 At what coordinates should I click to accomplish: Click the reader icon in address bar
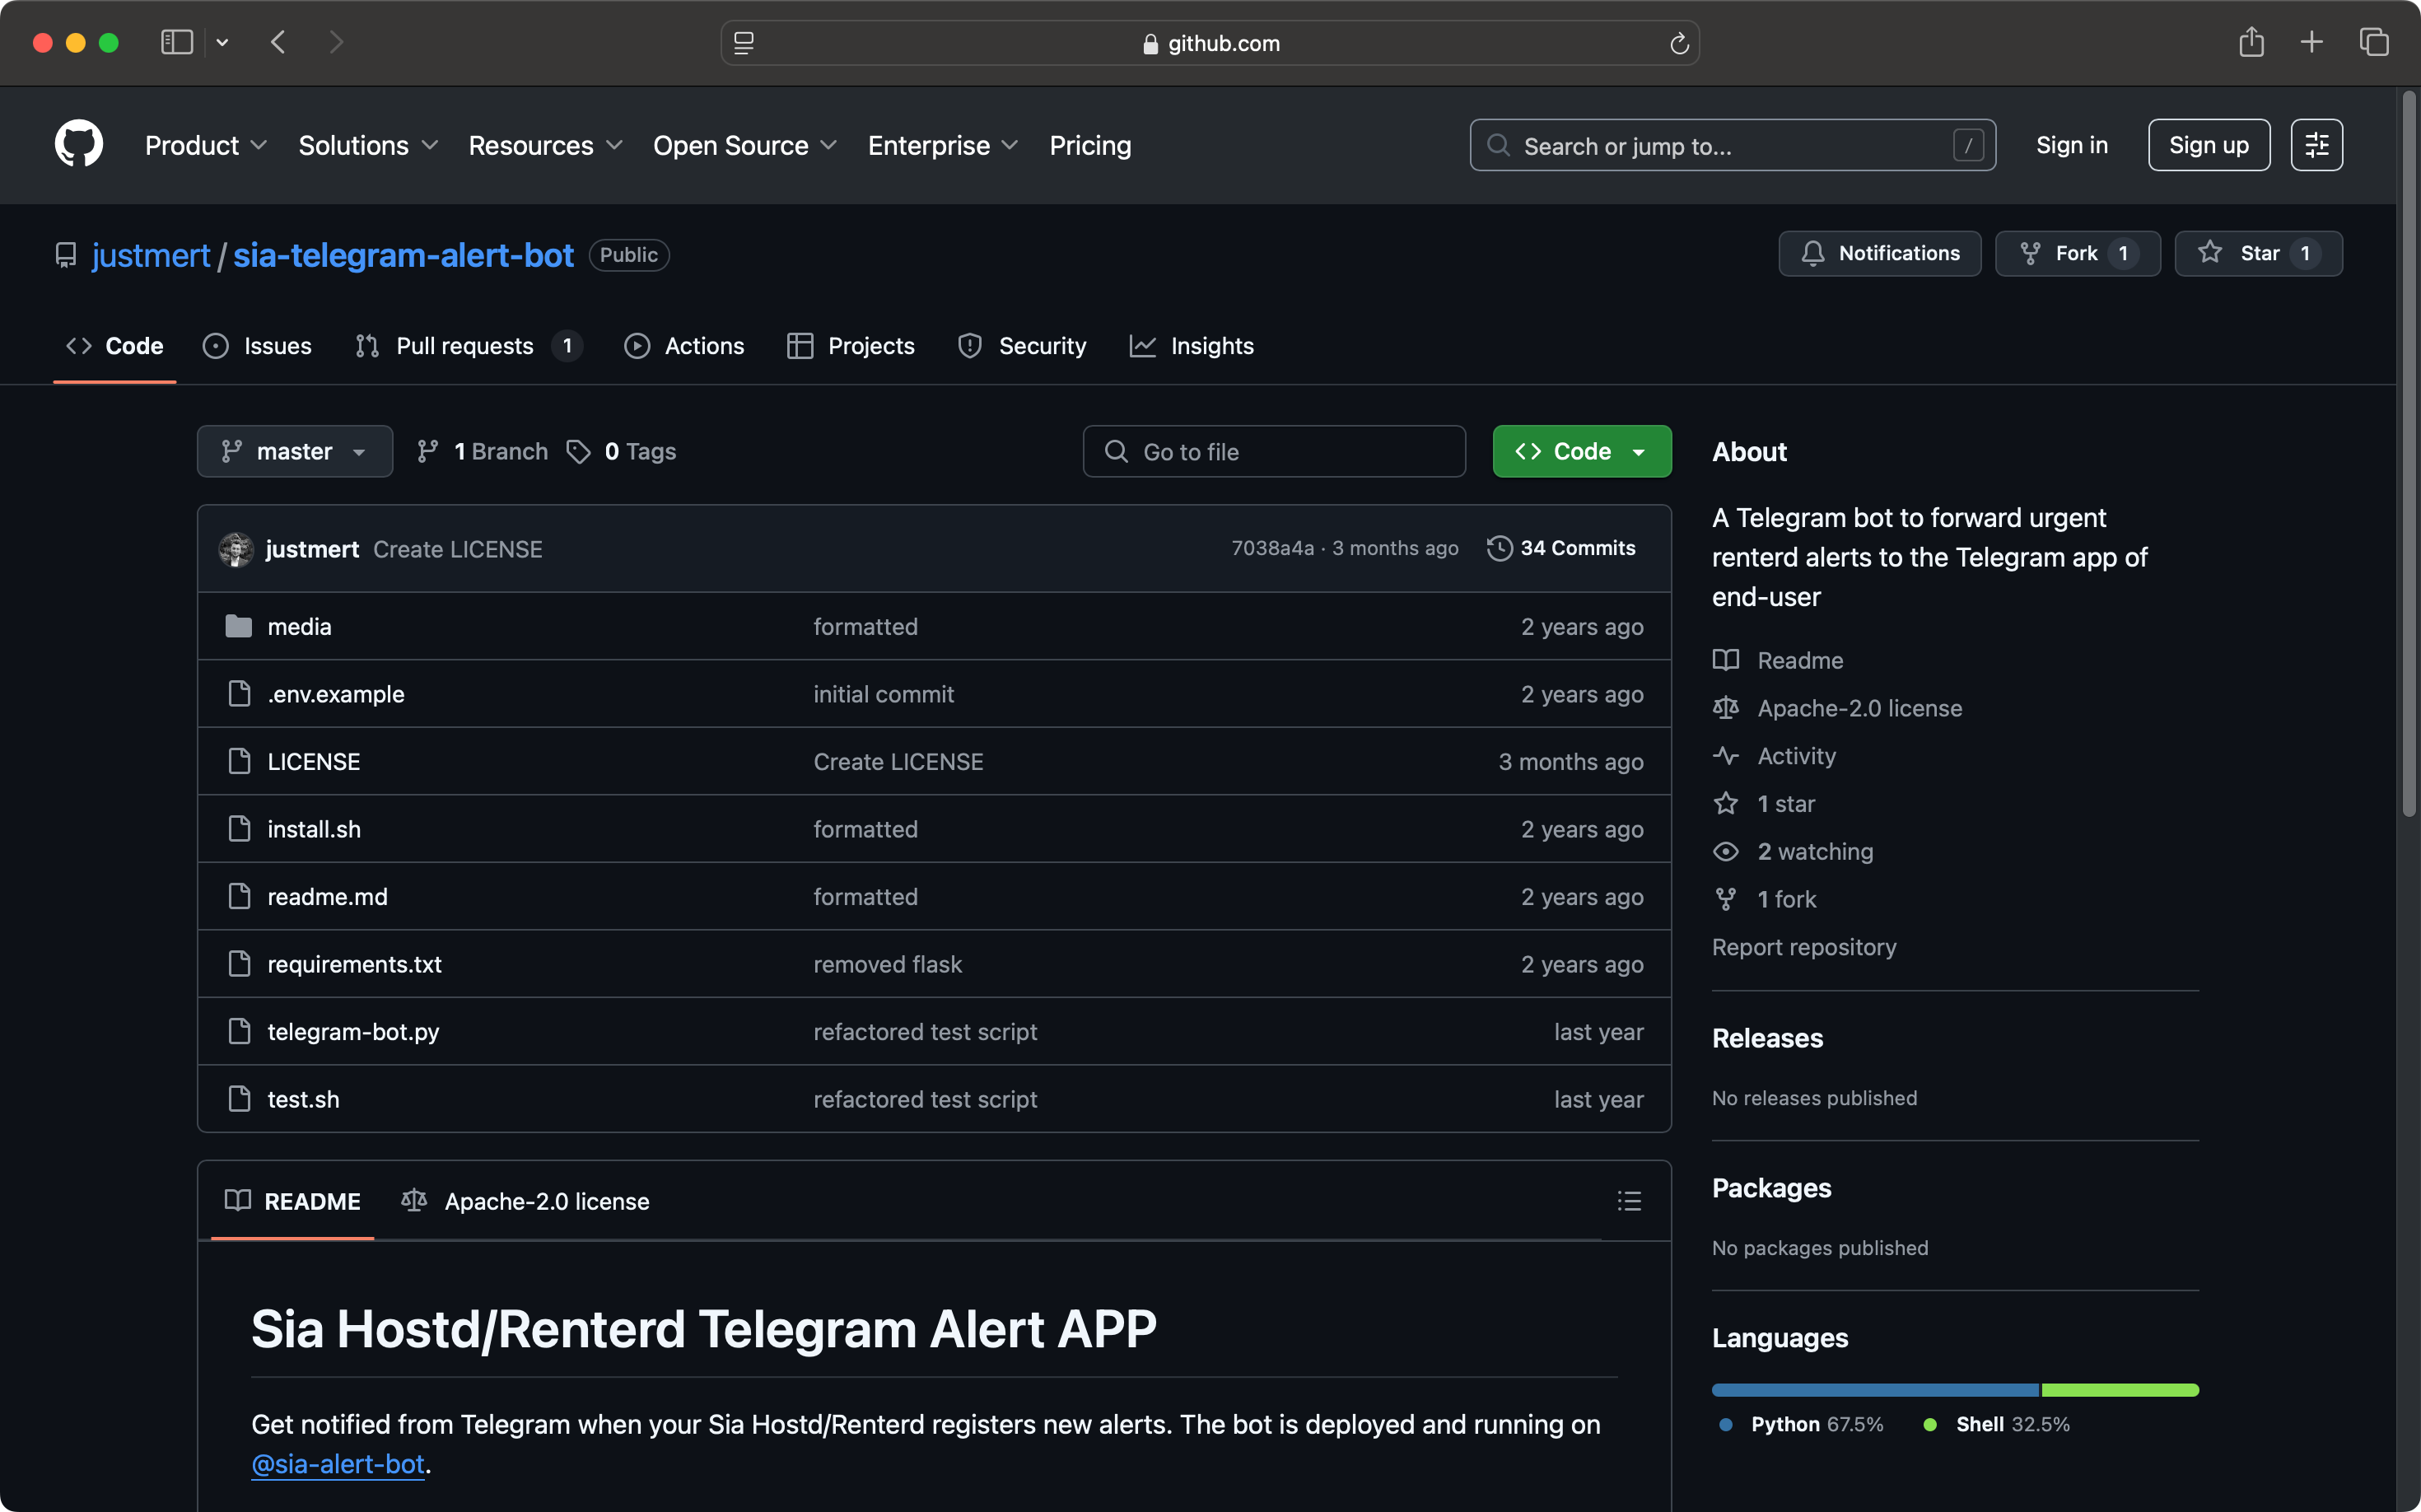point(744,43)
